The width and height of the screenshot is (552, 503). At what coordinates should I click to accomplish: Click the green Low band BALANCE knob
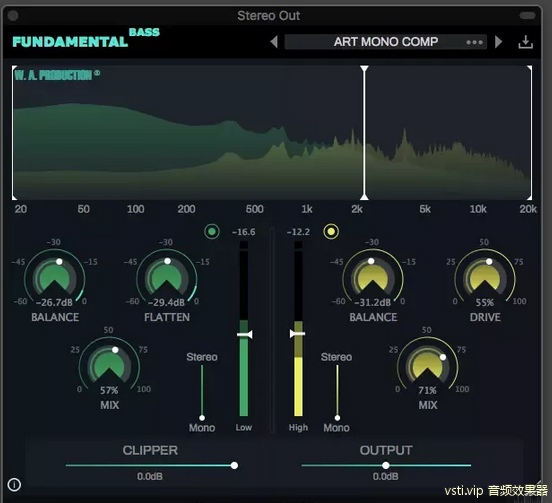tap(55, 278)
